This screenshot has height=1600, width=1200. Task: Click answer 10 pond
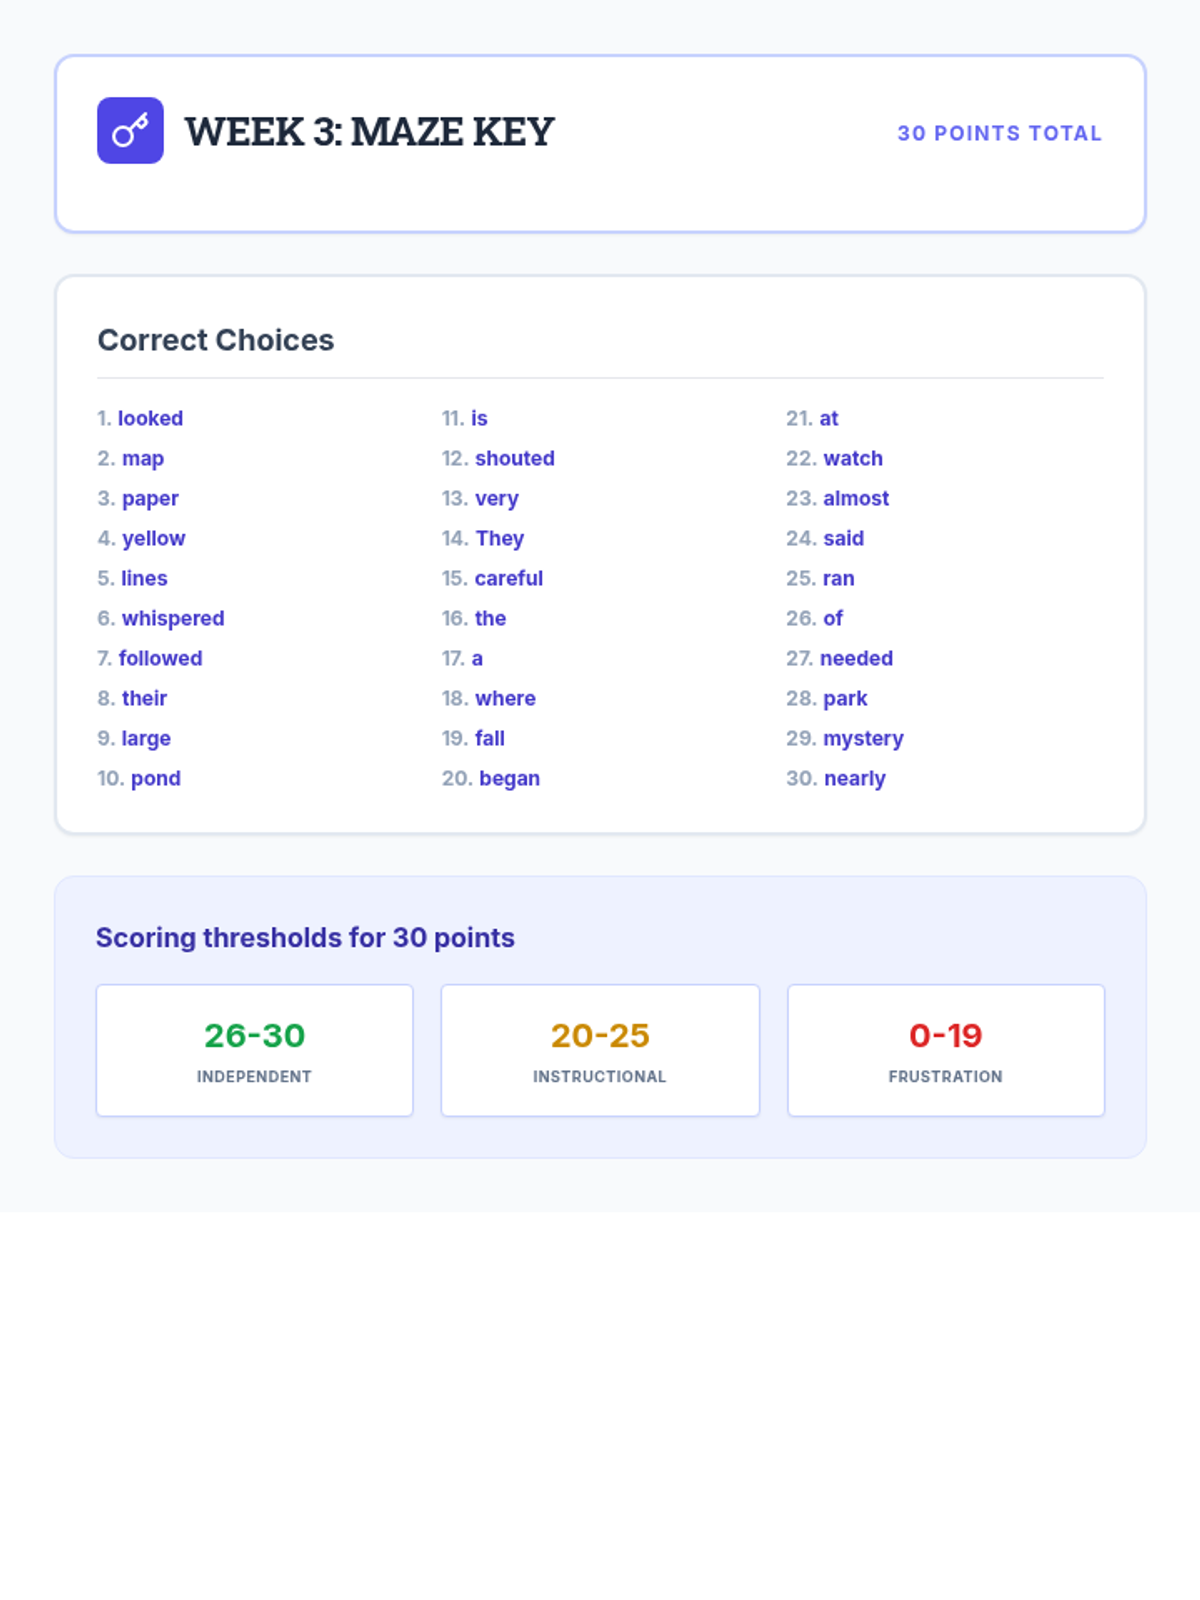click(140, 778)
